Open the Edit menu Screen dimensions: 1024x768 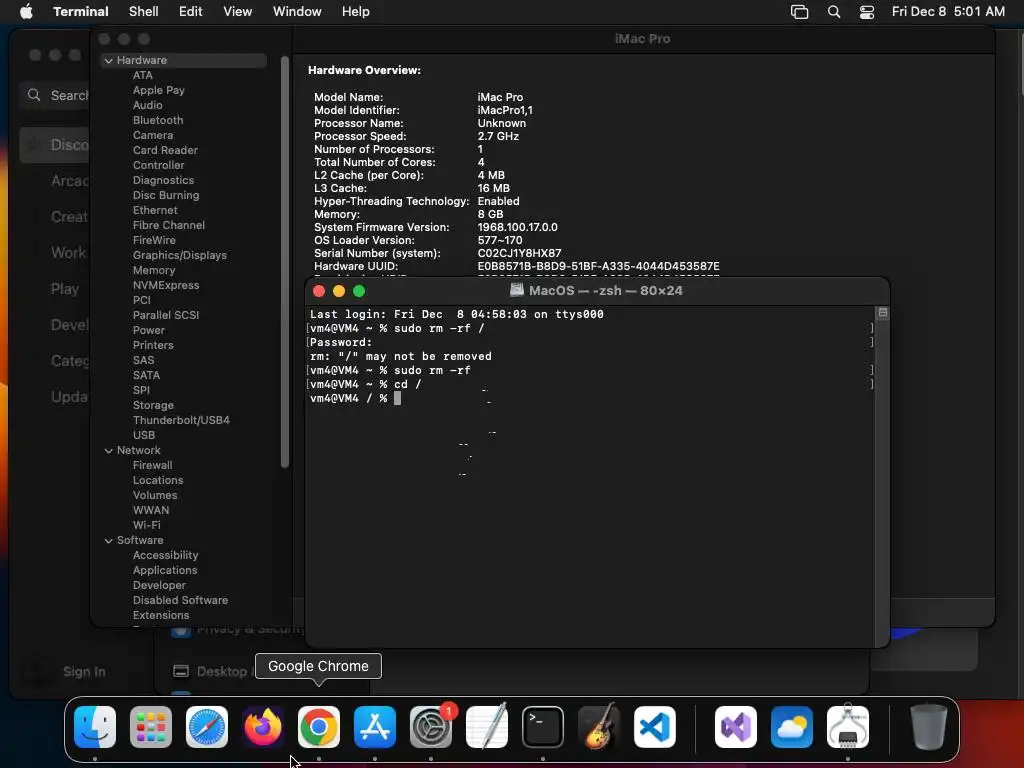click(x=191, y=12)
